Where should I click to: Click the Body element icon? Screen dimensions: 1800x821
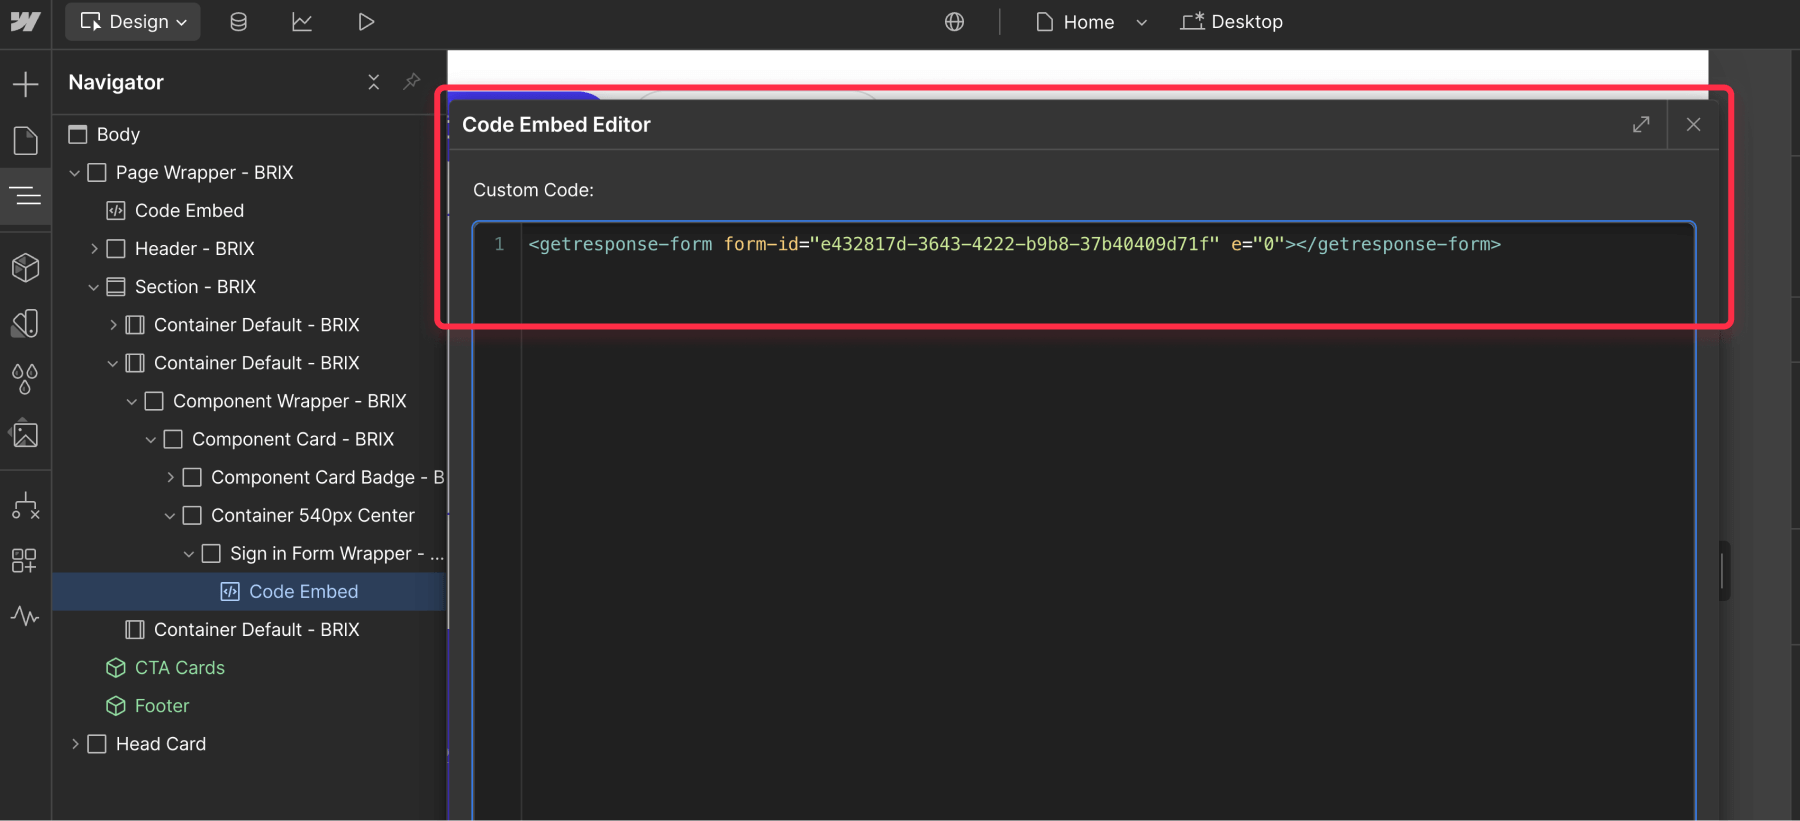(x=78, y=134)
